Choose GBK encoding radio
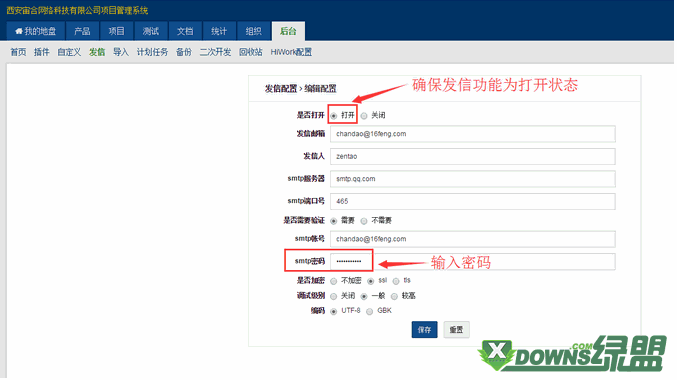677x380 pixels. pyautogui.click(x=370, y=312)
